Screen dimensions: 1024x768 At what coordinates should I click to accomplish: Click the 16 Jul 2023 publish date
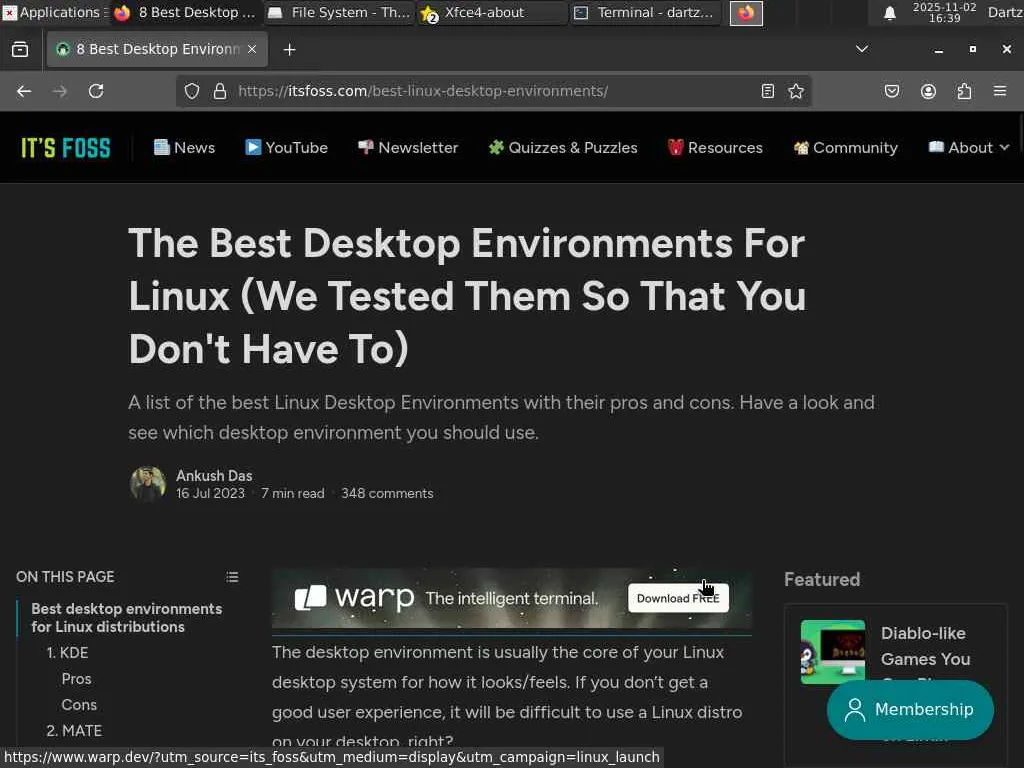coord(210,494)
